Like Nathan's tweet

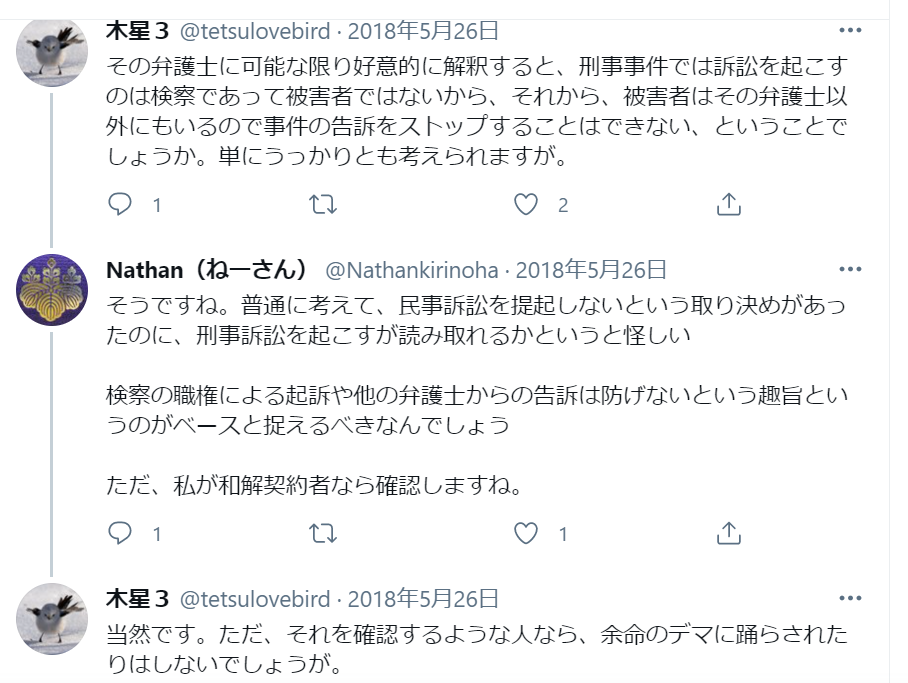pos(526,533)
